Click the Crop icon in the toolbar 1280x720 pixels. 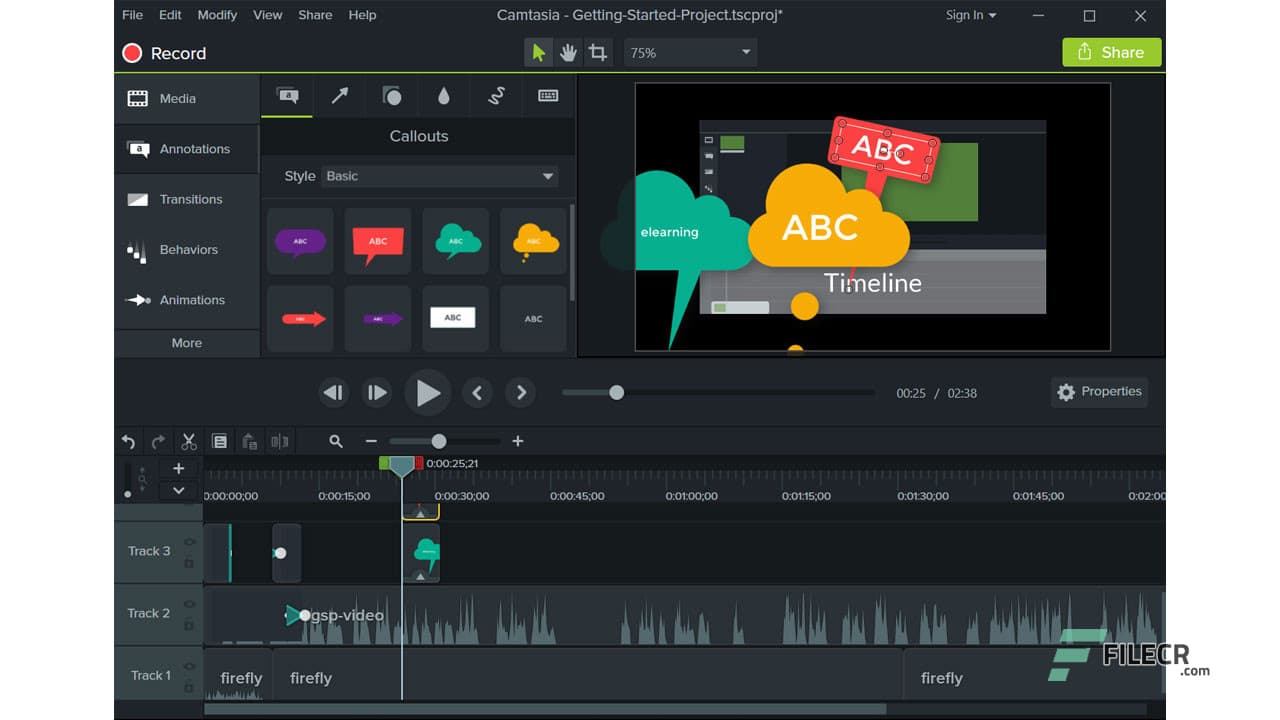[597, 52]
